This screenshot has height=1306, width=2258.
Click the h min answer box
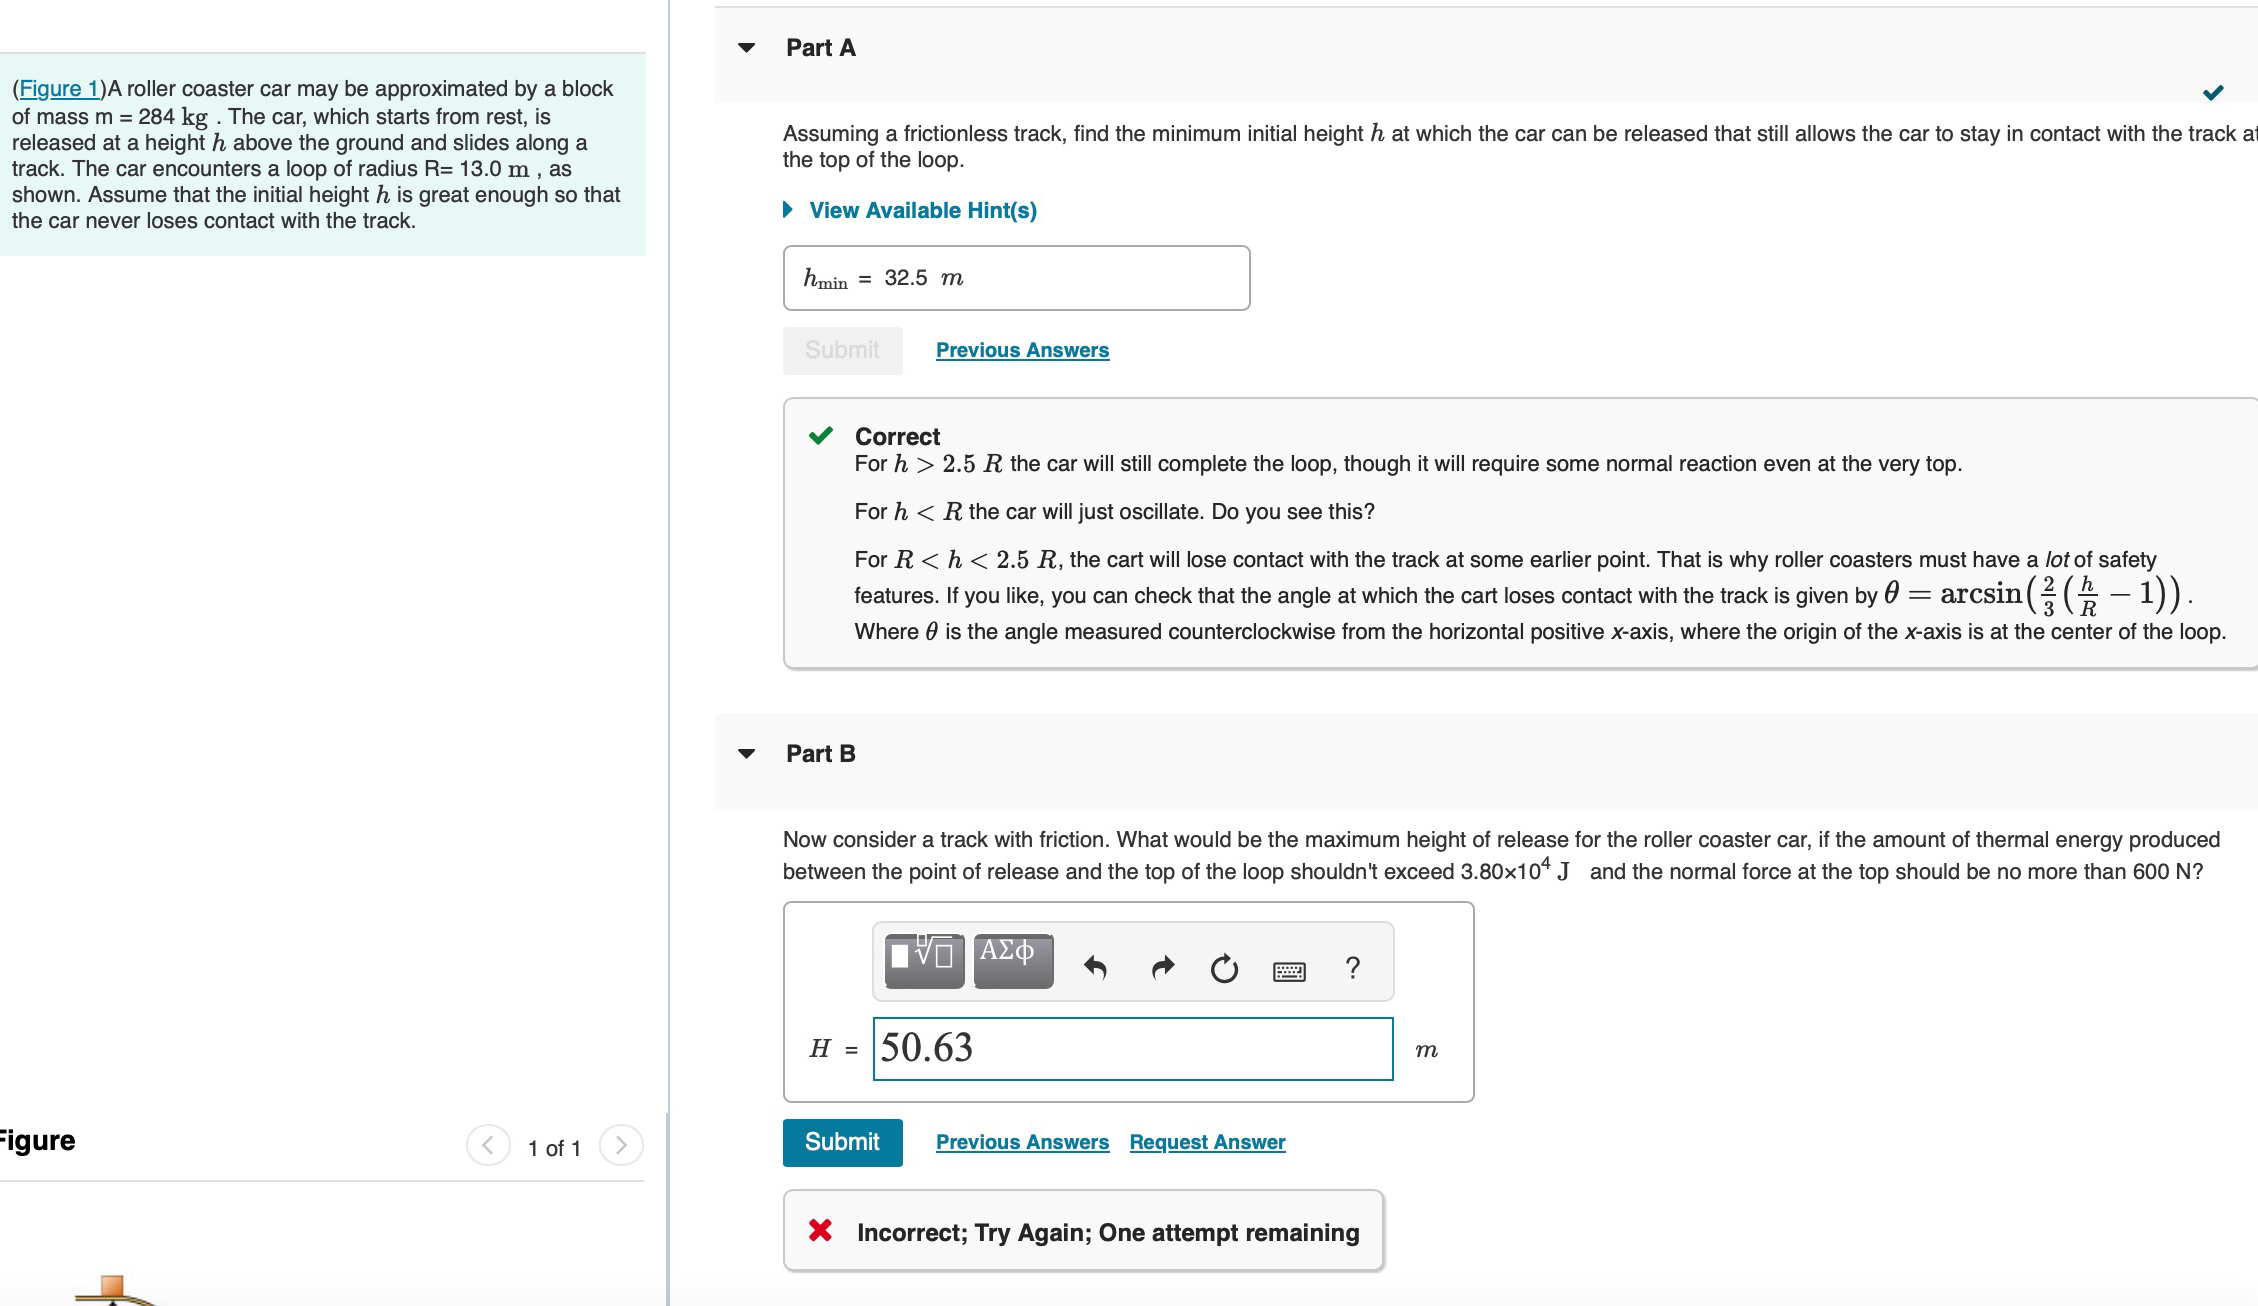click(x=1015, y=278)
